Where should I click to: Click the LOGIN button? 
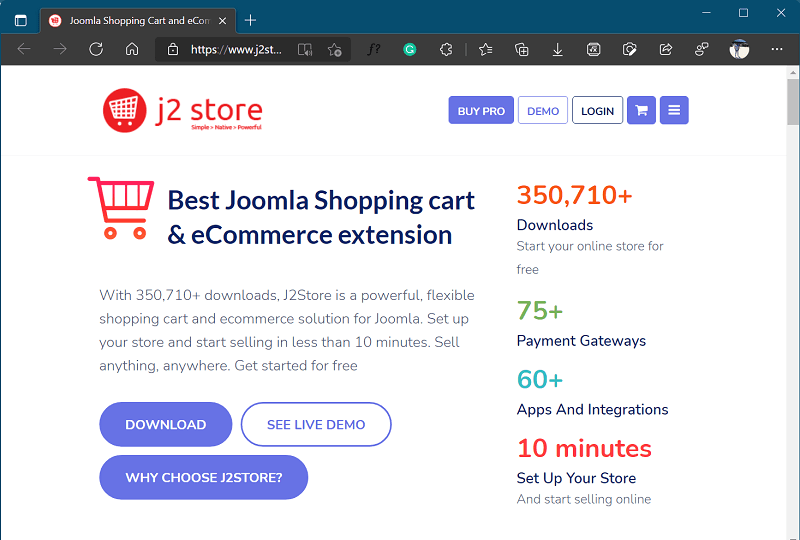(x=597, y=110)
